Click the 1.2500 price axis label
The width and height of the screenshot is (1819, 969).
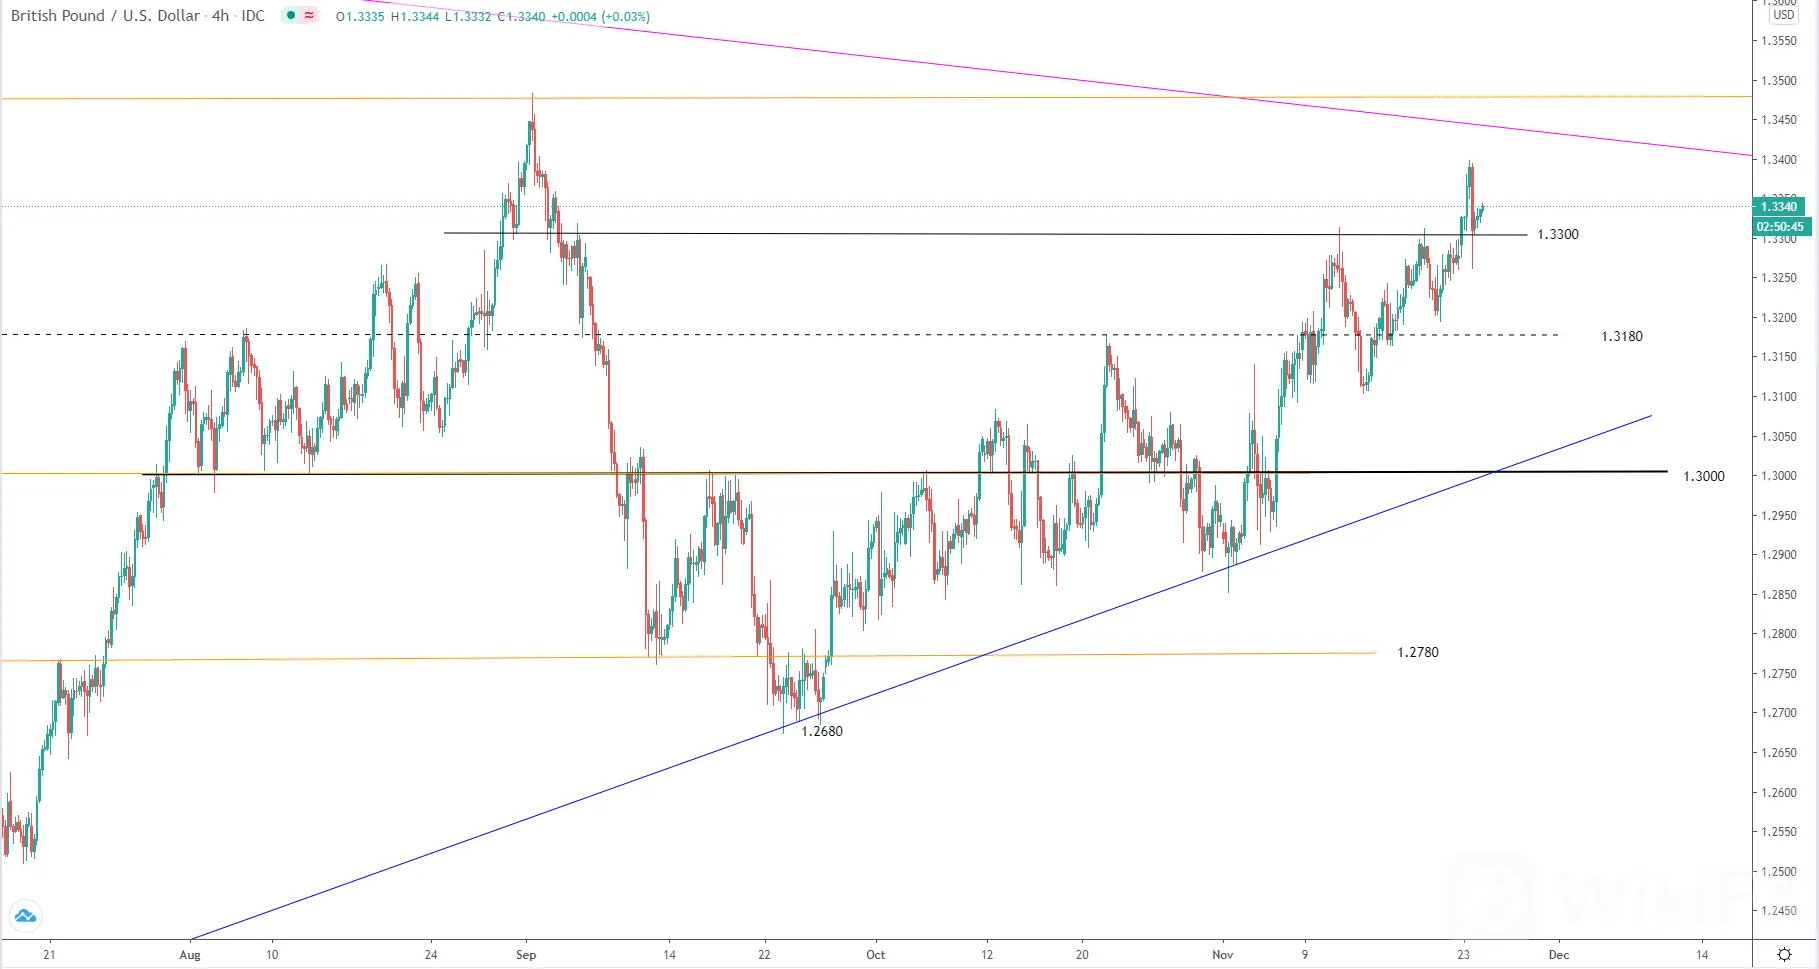tap(1779, 872)
